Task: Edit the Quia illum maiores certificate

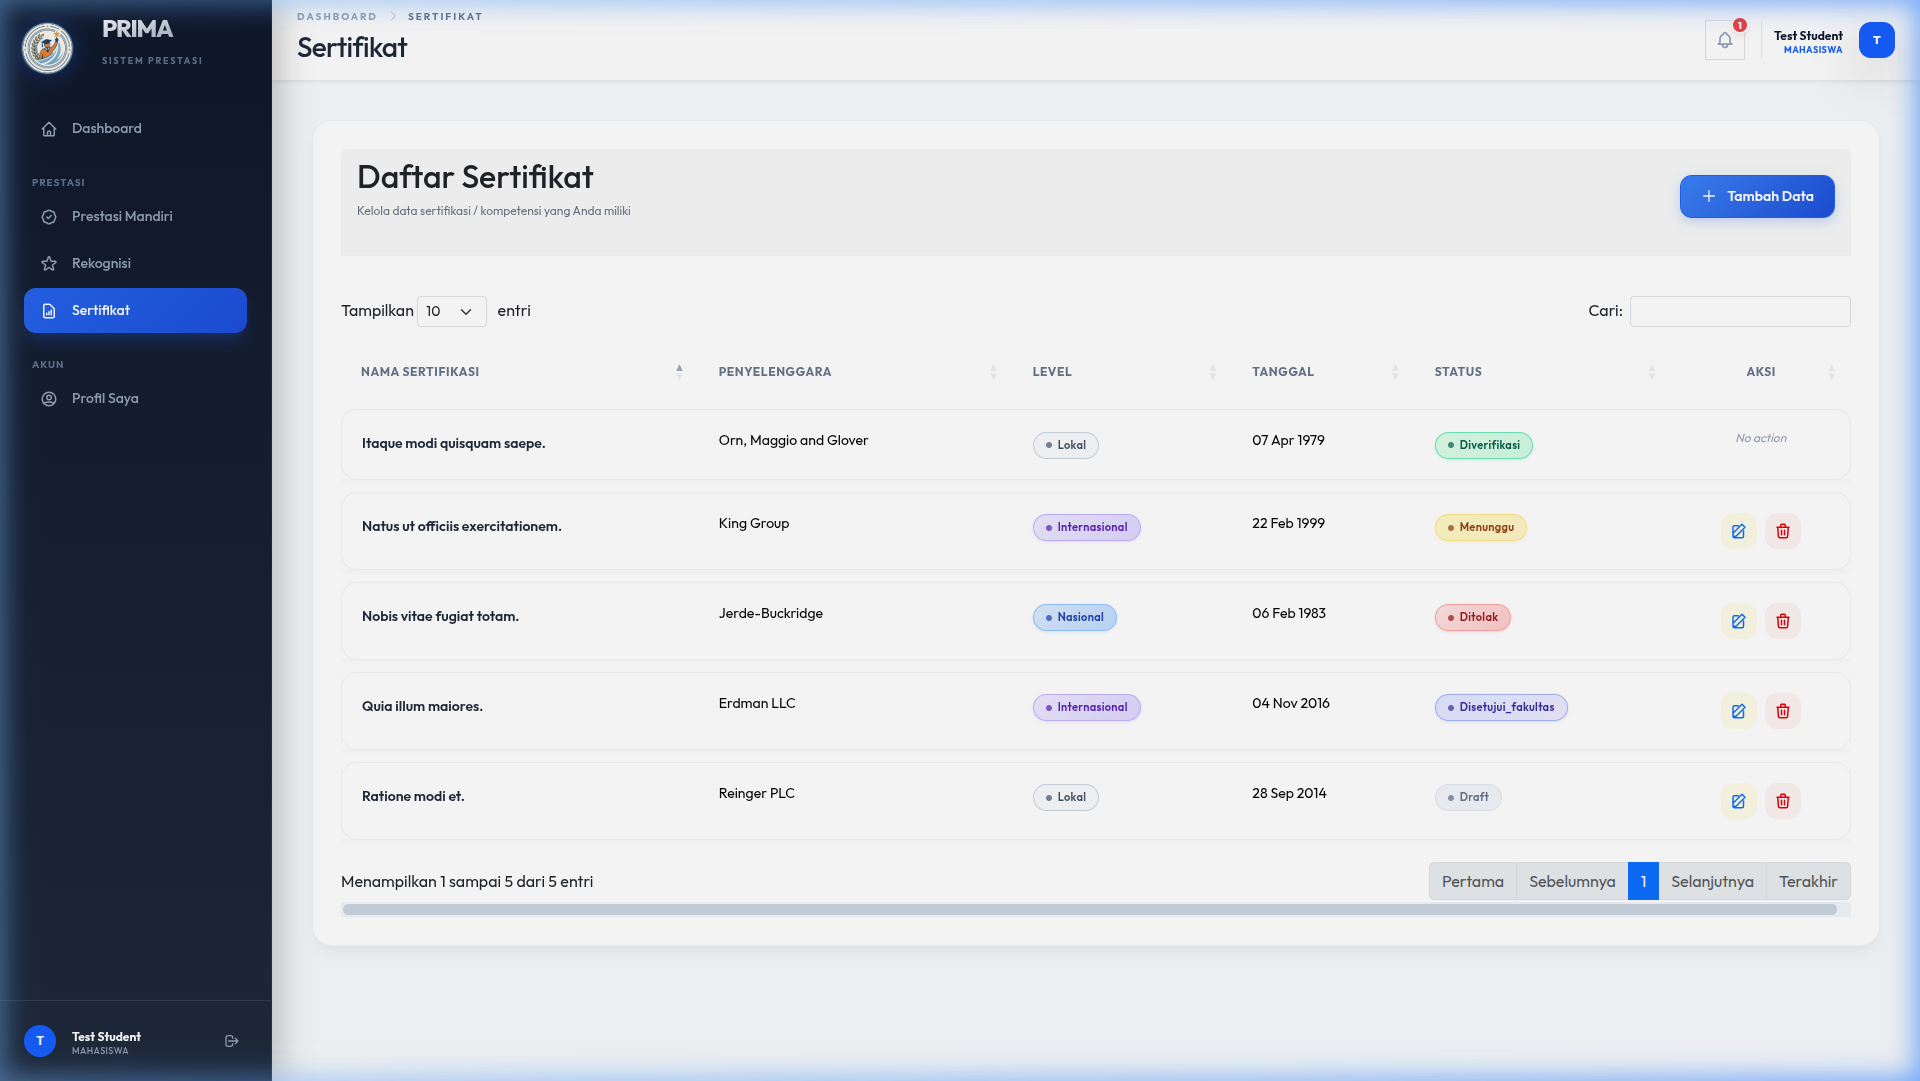Action: [1738, 711]
